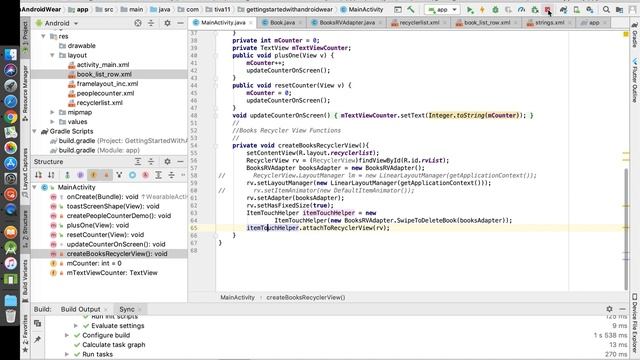Open the profiler gauge icon
This screenshot has width=640, height=360.
521,9
